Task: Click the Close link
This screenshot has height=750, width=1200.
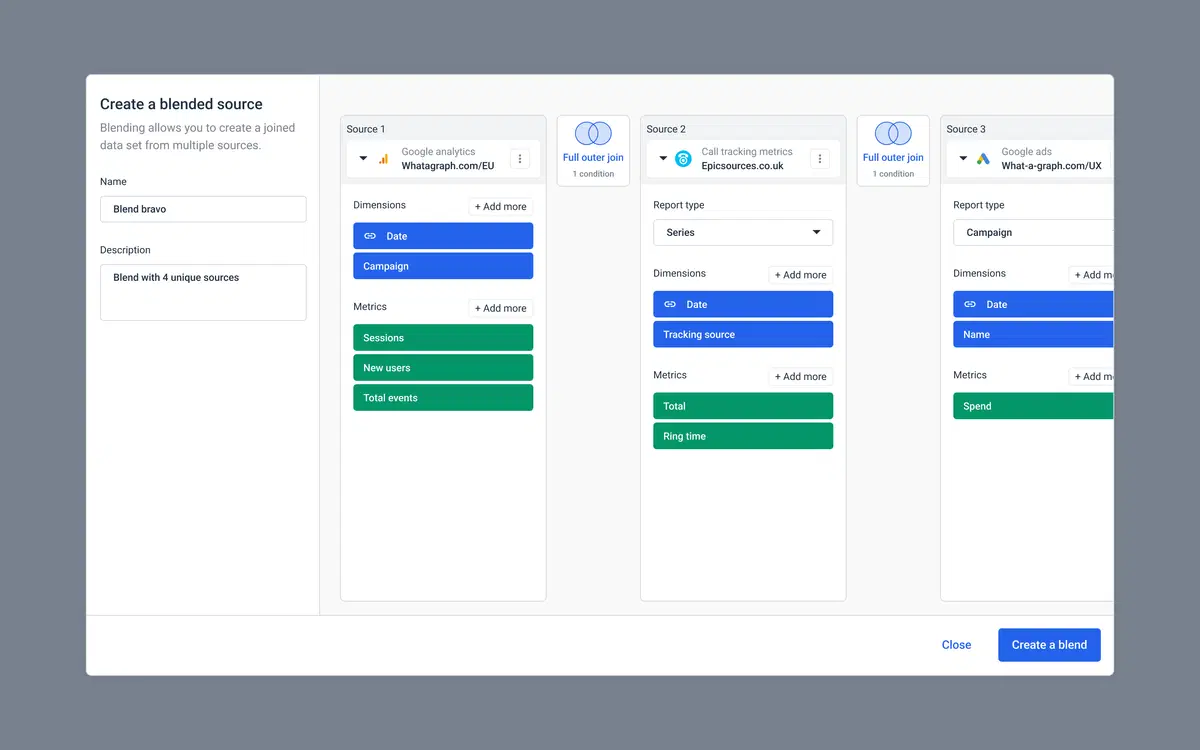Action: pos(956,645)
